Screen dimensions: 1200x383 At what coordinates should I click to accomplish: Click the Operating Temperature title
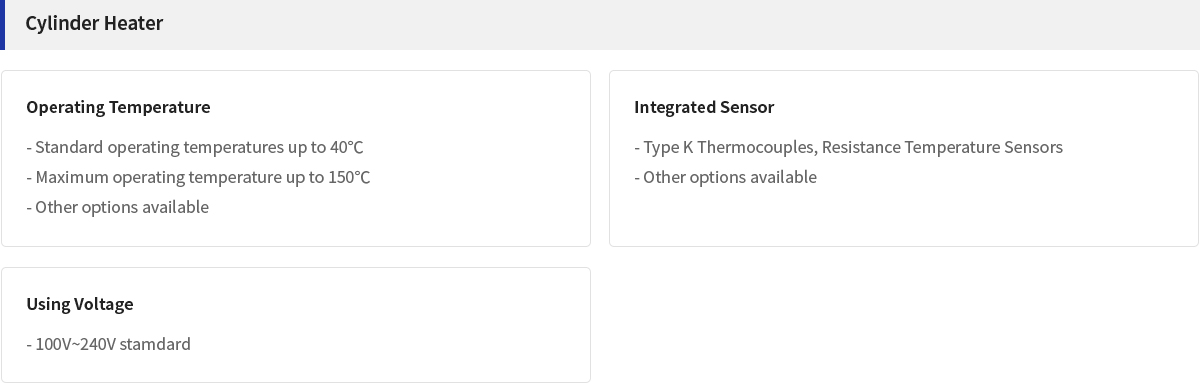(x=118, y=107)
